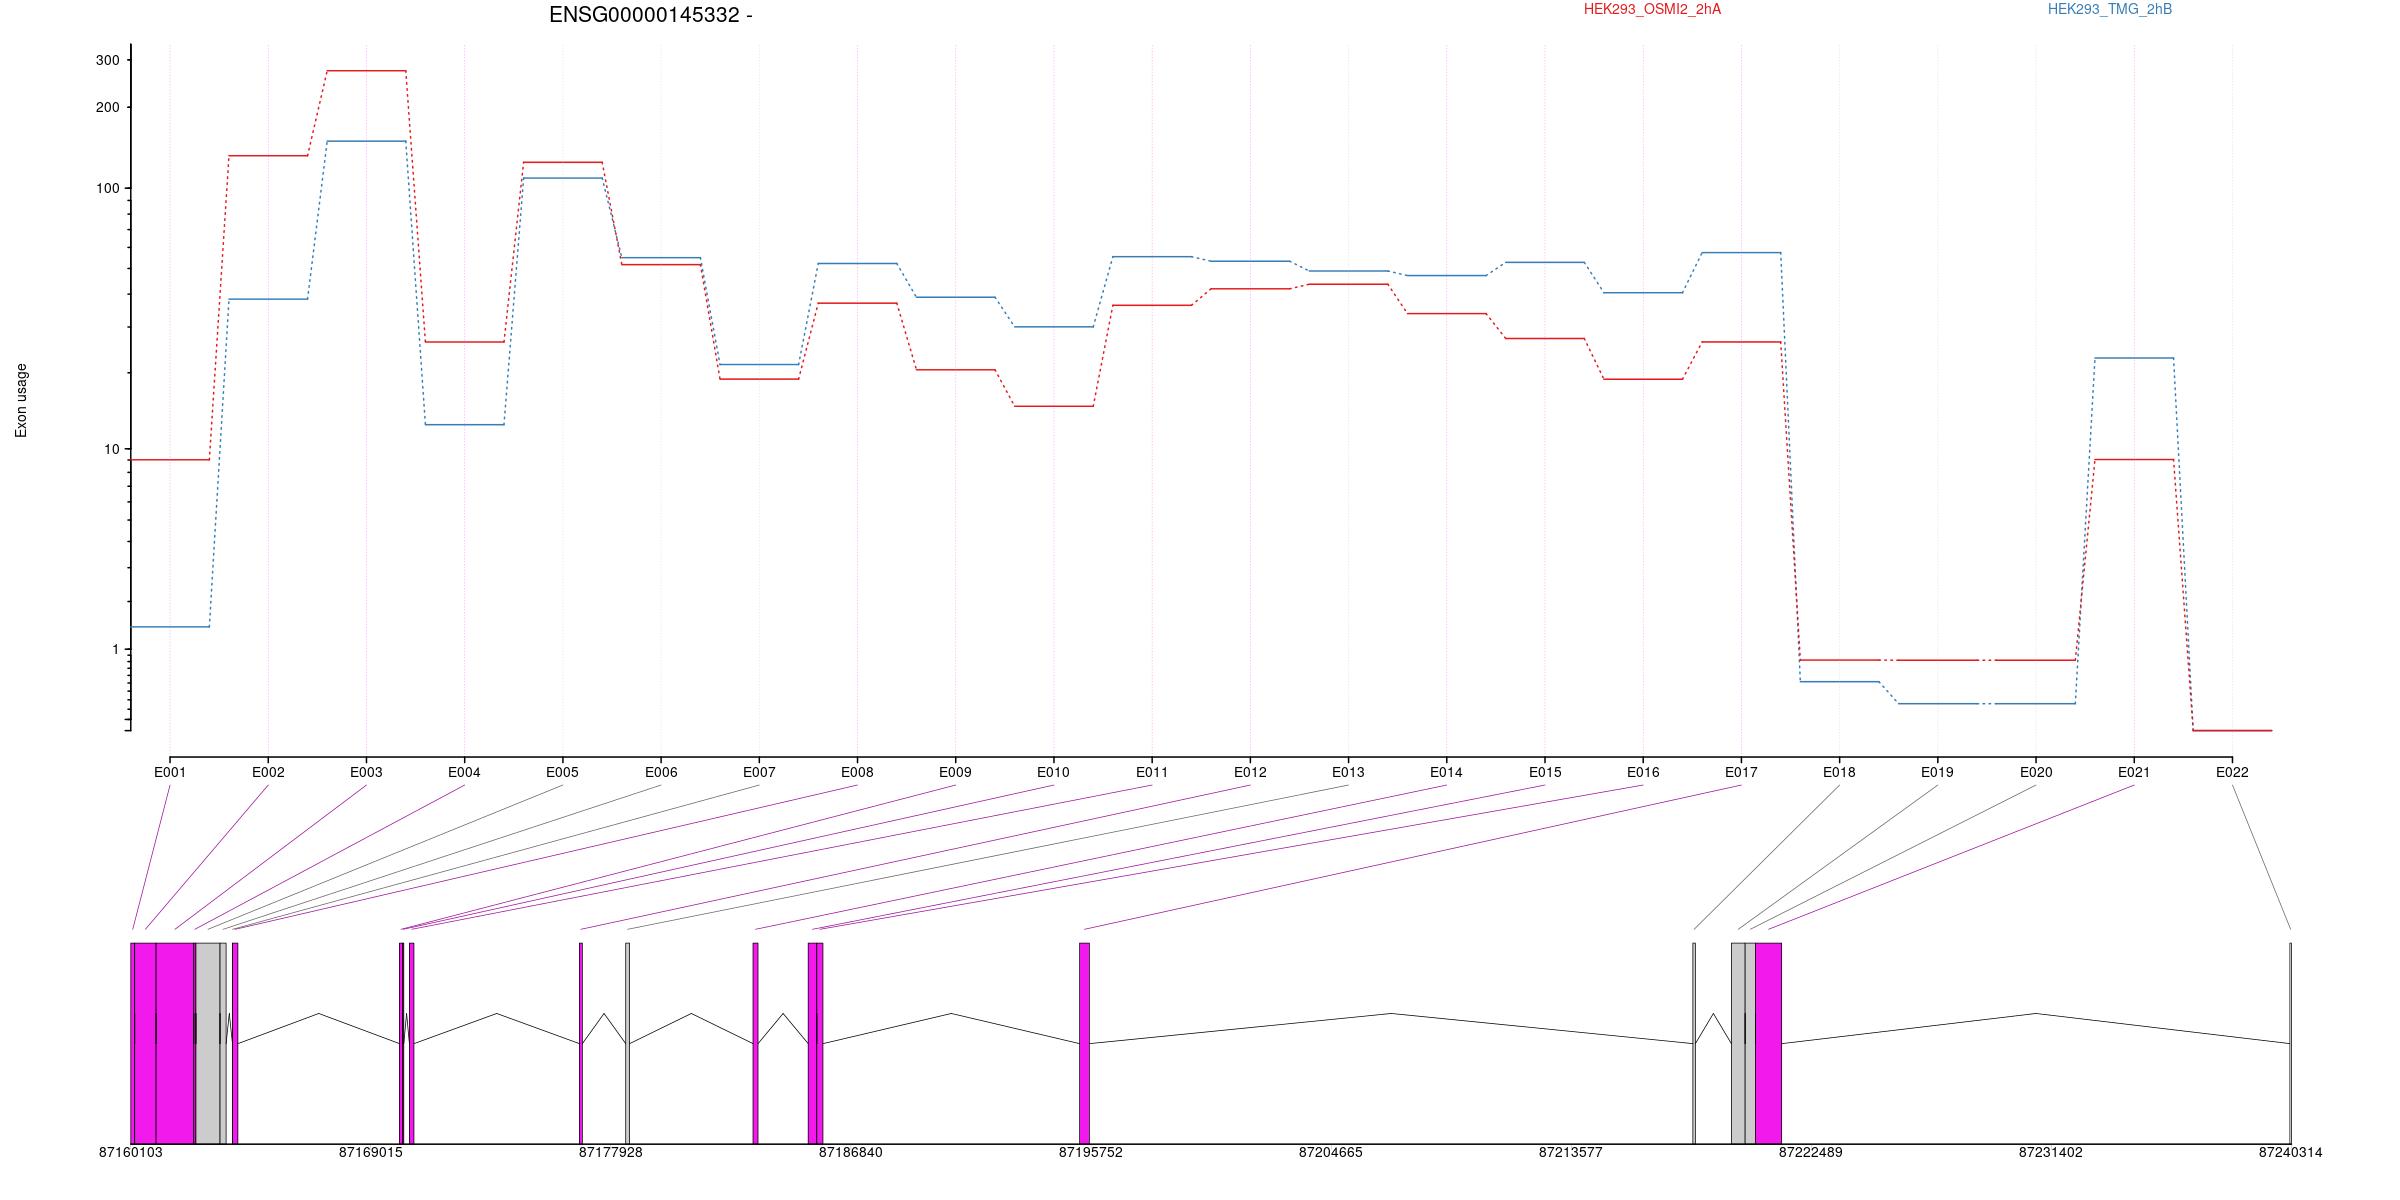Click the blue line segment above E021
2400x1200 pixels.
point(2134,358)
